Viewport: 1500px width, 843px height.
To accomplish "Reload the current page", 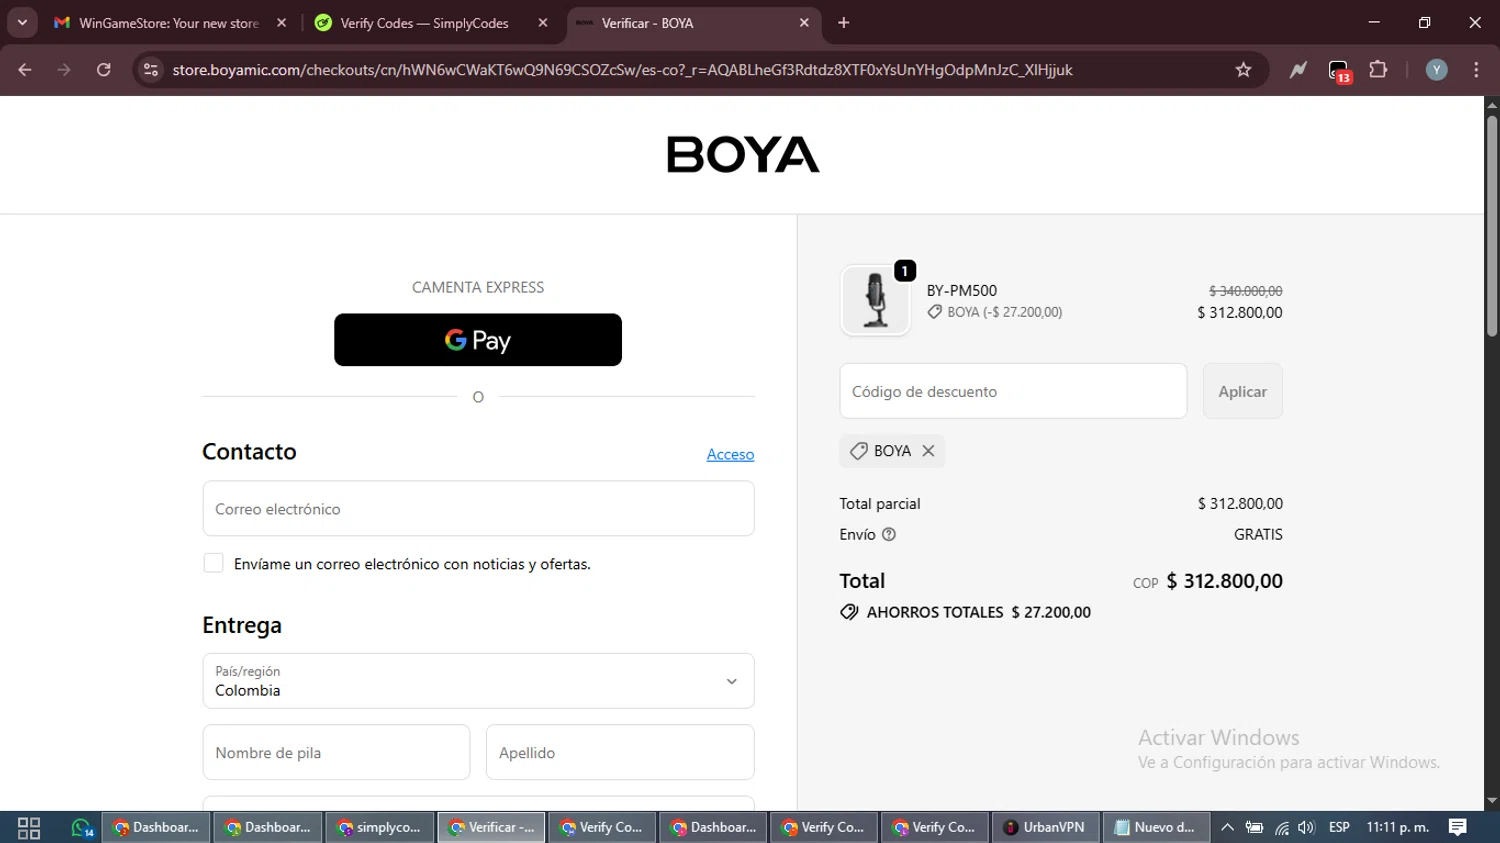I will click(103, 70).
